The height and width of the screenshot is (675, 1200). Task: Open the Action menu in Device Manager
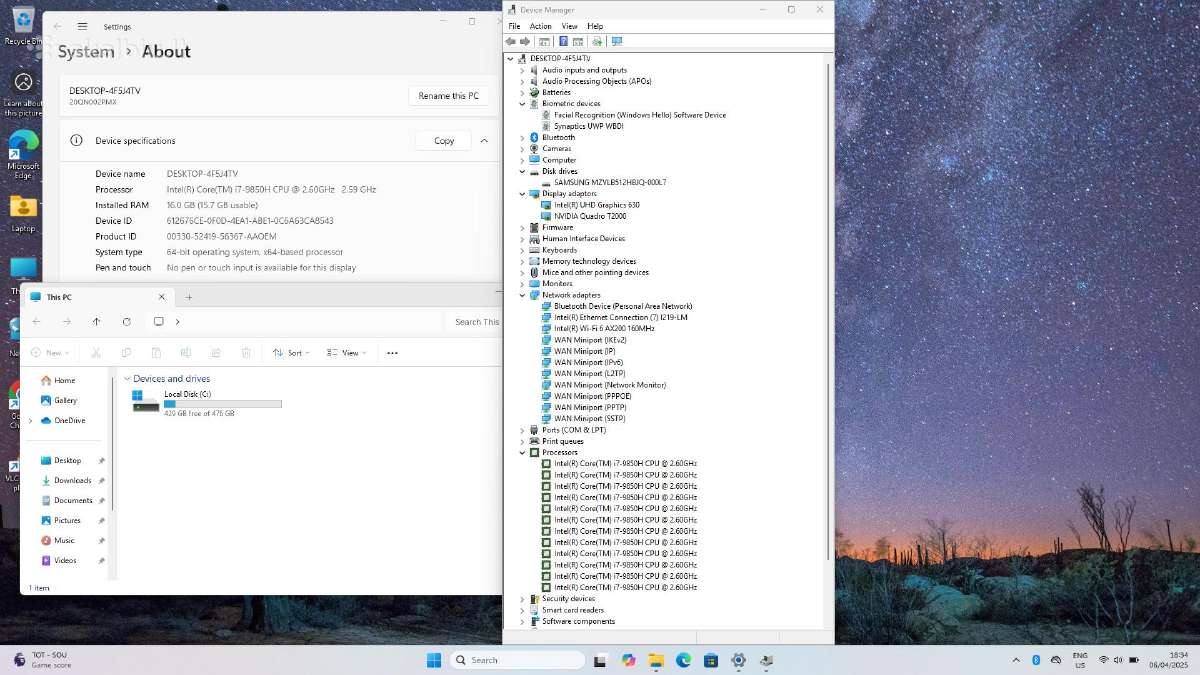(x=541, y=26)
